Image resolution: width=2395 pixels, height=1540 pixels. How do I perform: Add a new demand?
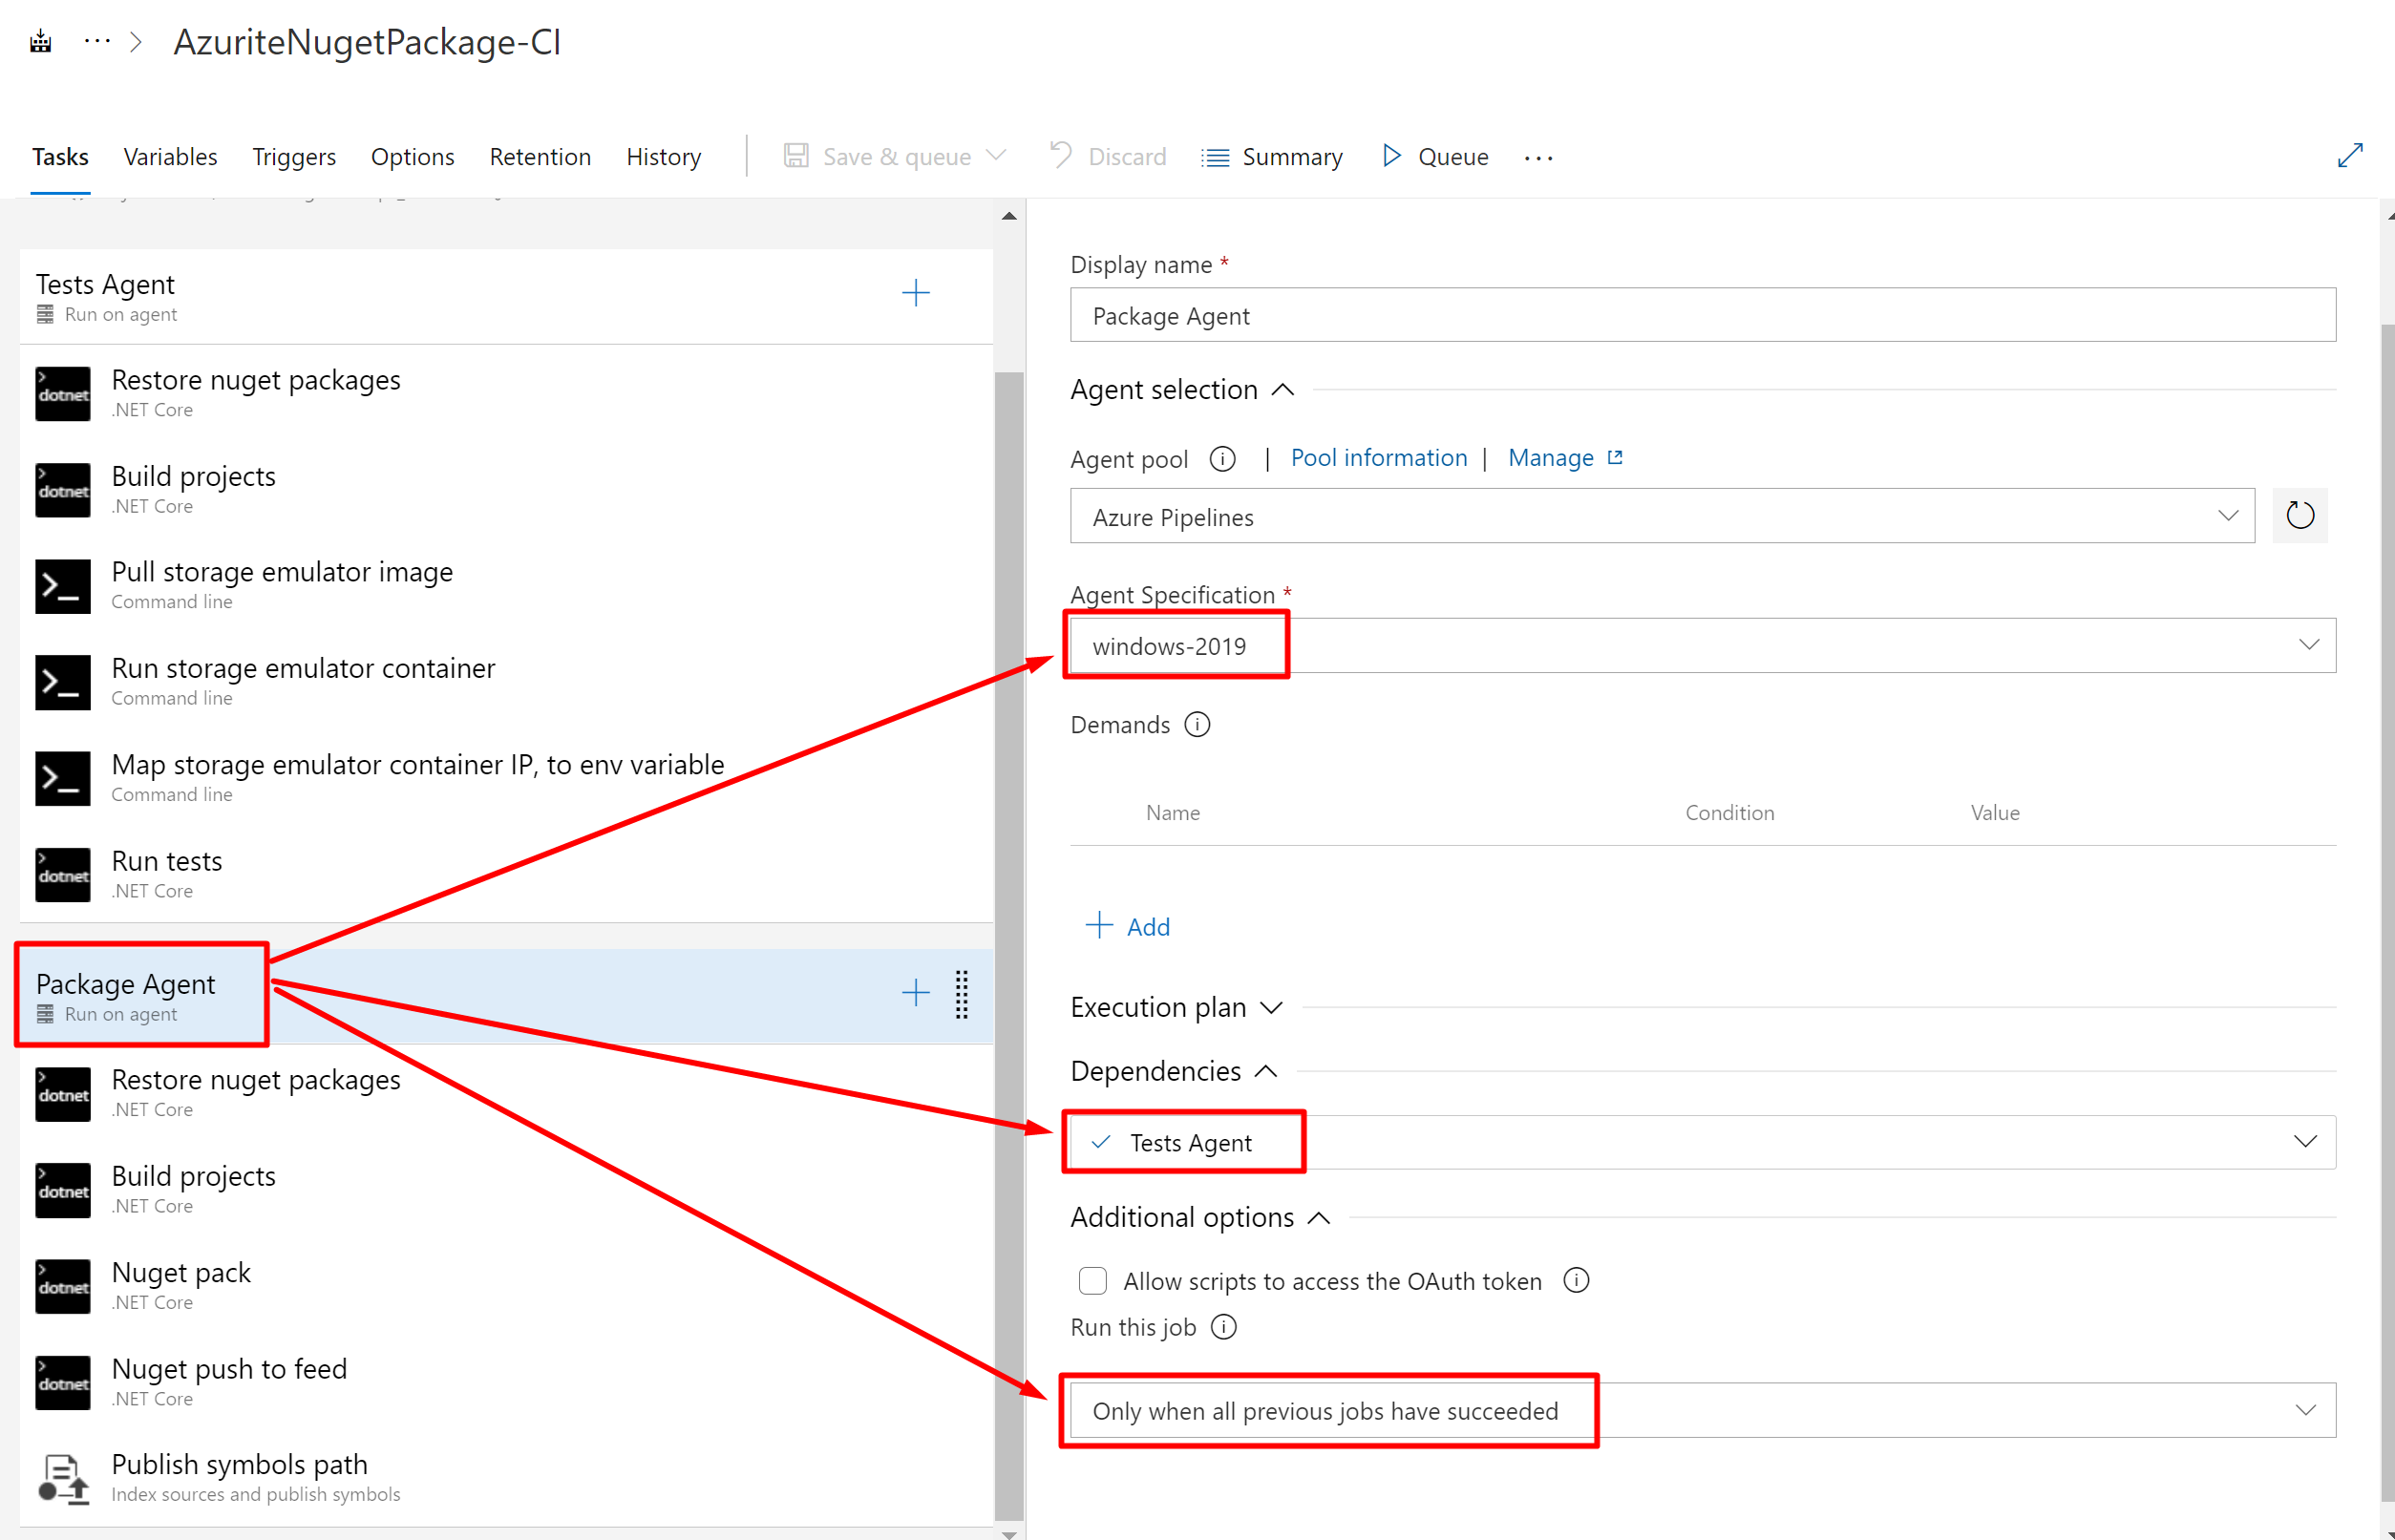[x=1128, y=926]
